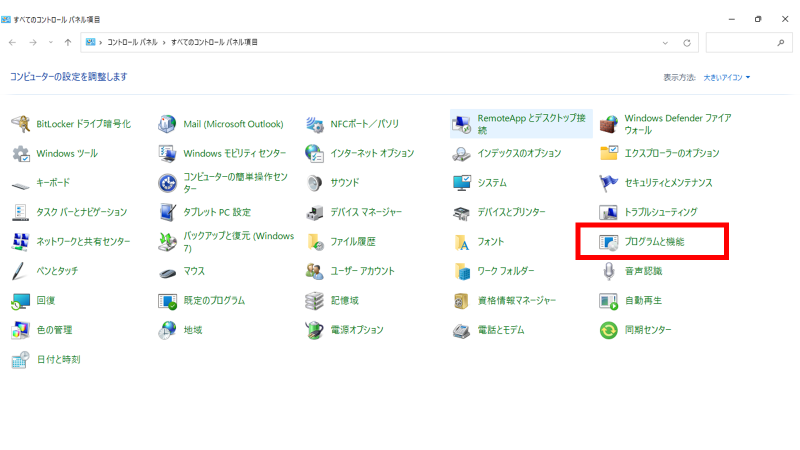Open トラブルシューティング icon
This screenshot has height=450, width=800.
[x=609, y=212]
